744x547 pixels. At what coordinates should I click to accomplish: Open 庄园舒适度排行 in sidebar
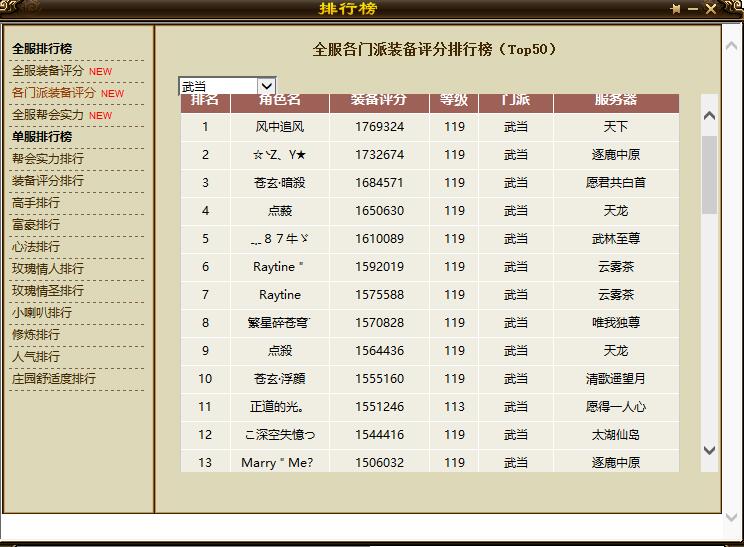pyautogui.click(x=54, y=379)
